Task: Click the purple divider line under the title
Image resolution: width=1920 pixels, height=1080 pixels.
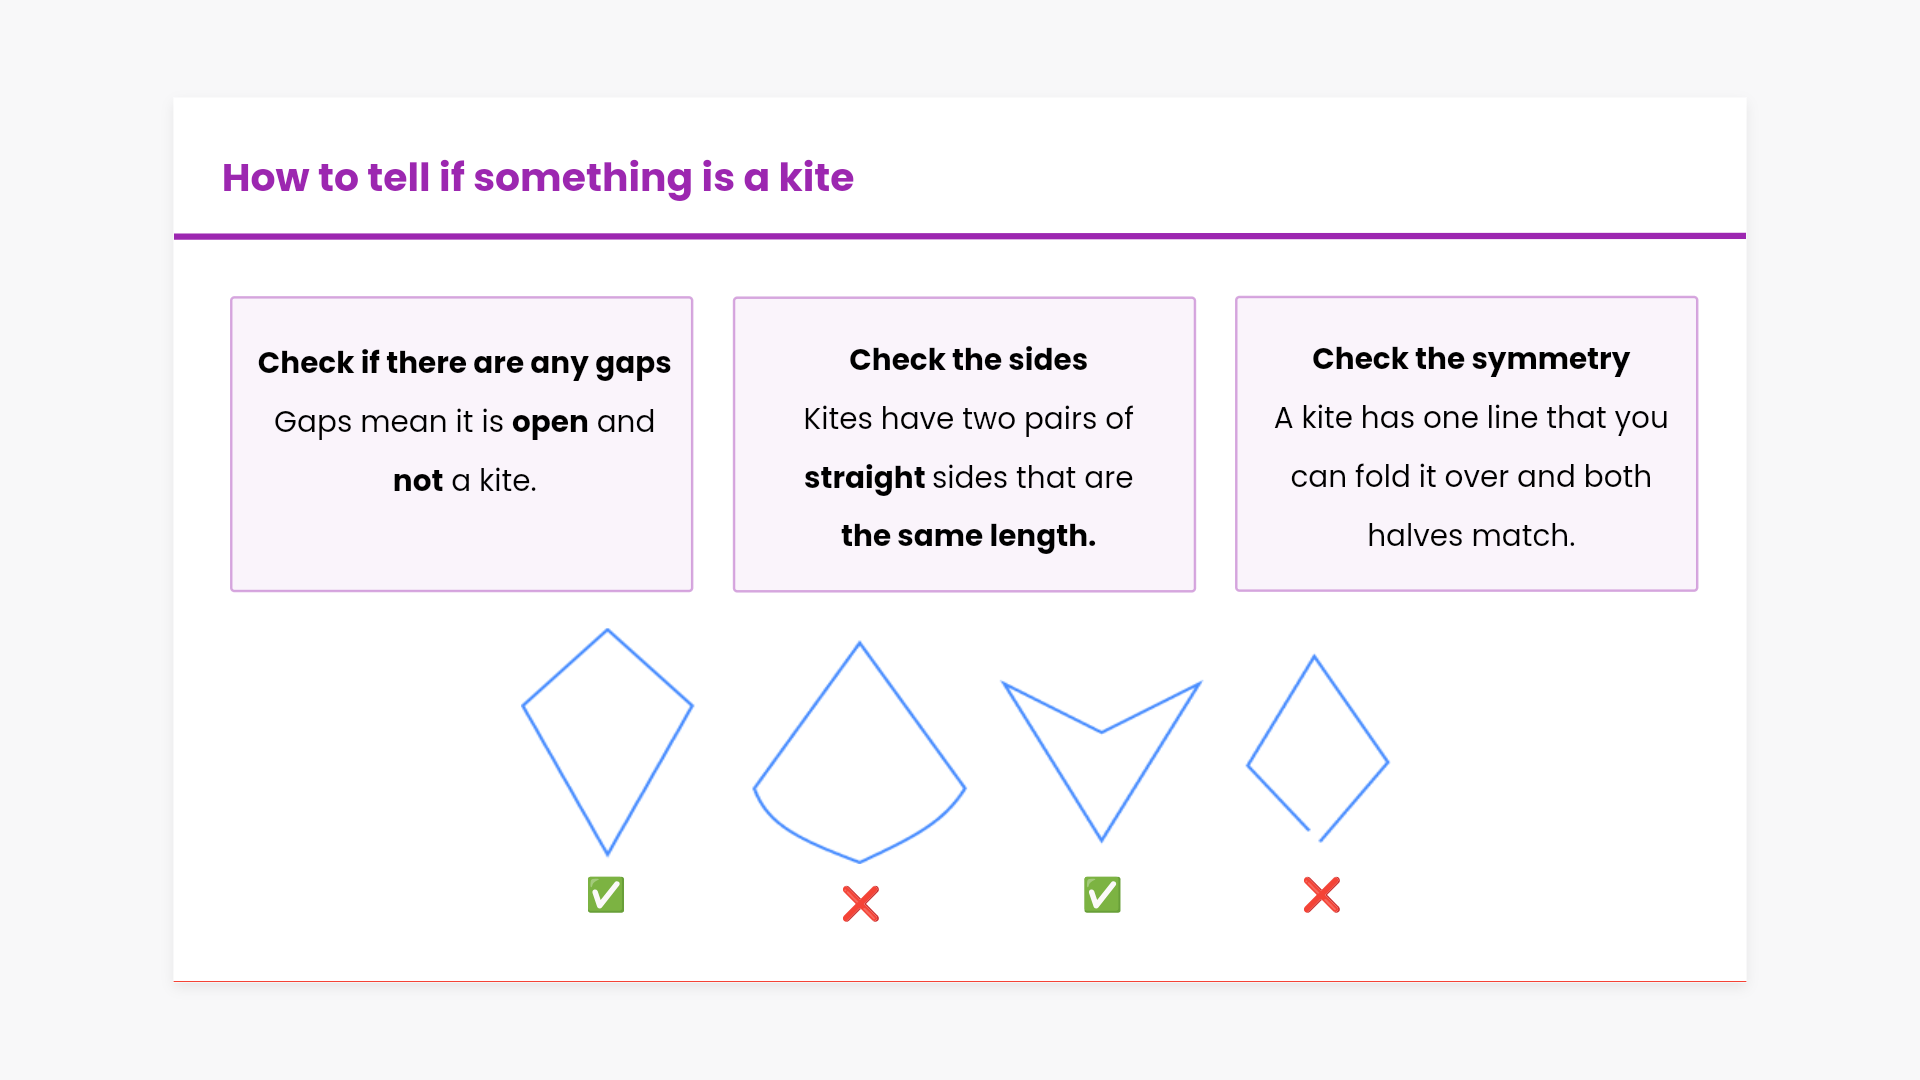Action: (x=960, y=236)
